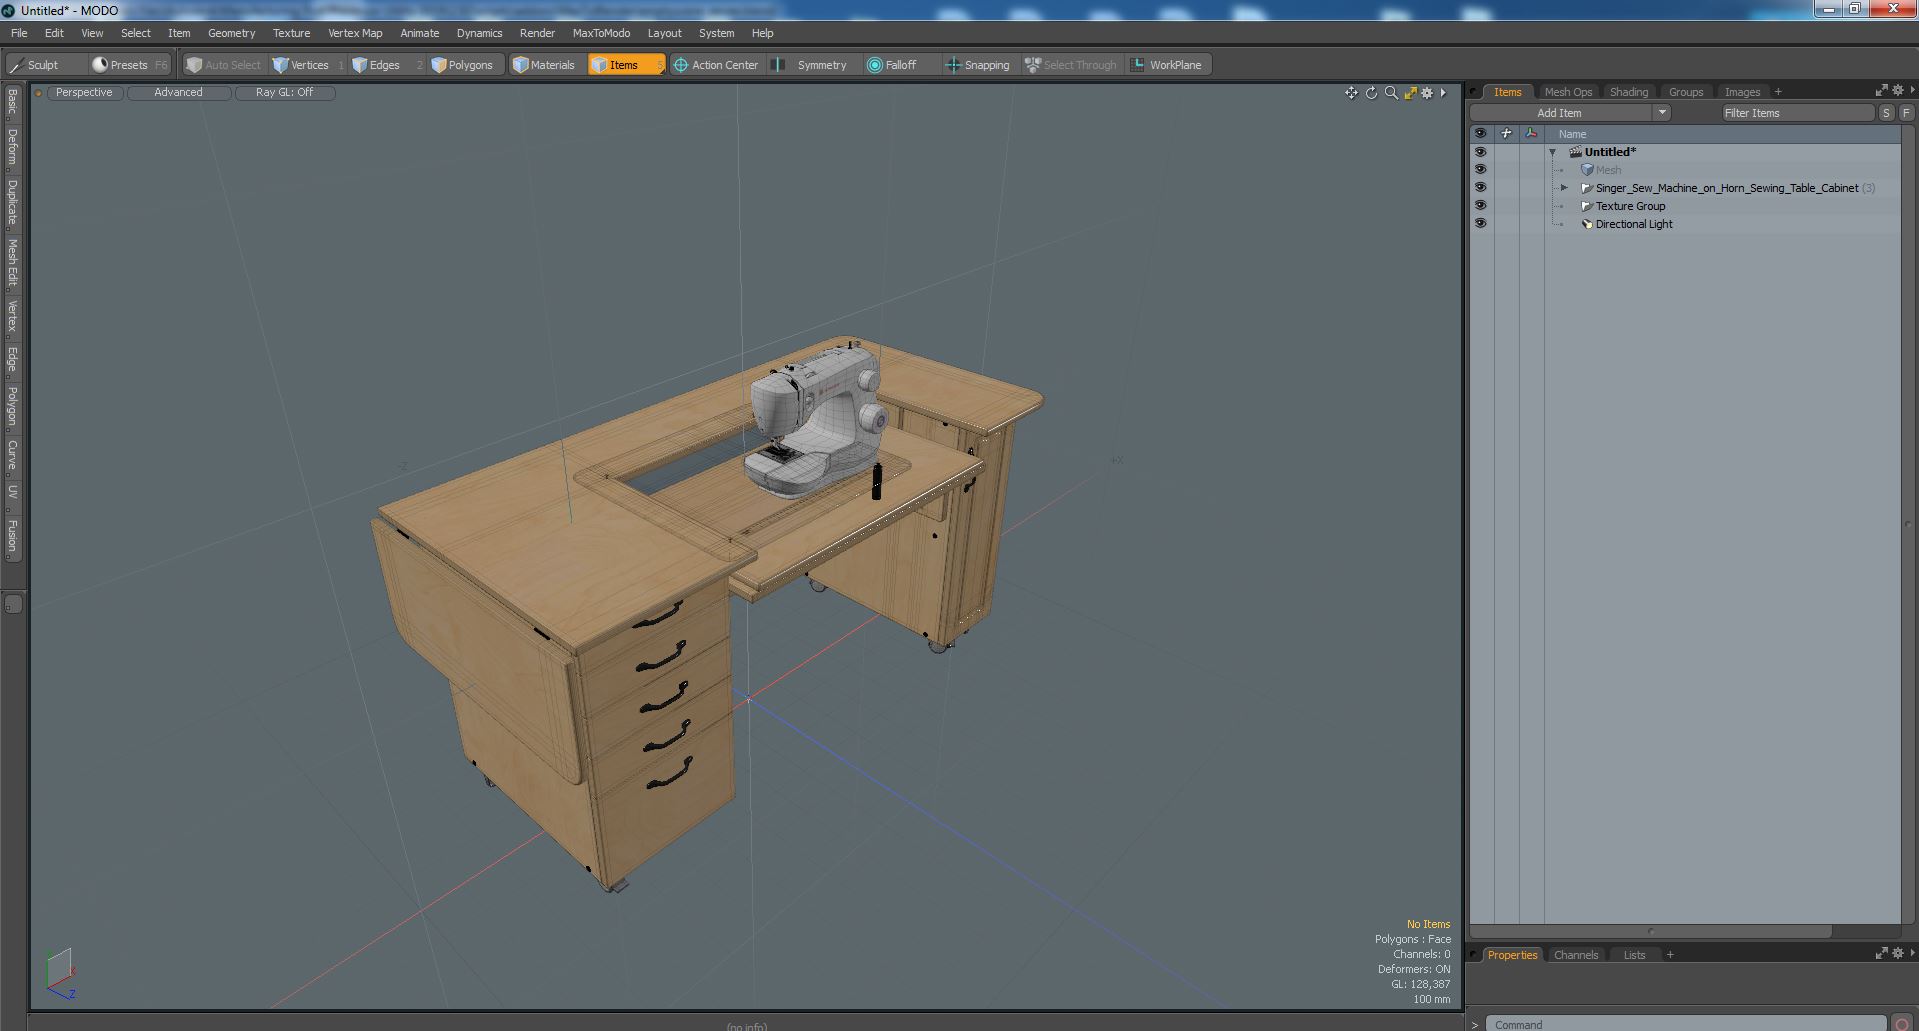This screenshot has width=1919, height=1031.
Task: Open the Render menu
Action: 537,33
